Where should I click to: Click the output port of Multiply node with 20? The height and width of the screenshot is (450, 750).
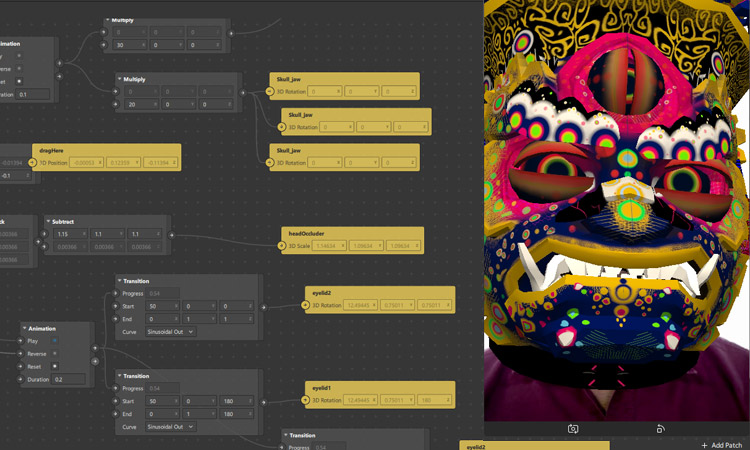pos(243,93)
